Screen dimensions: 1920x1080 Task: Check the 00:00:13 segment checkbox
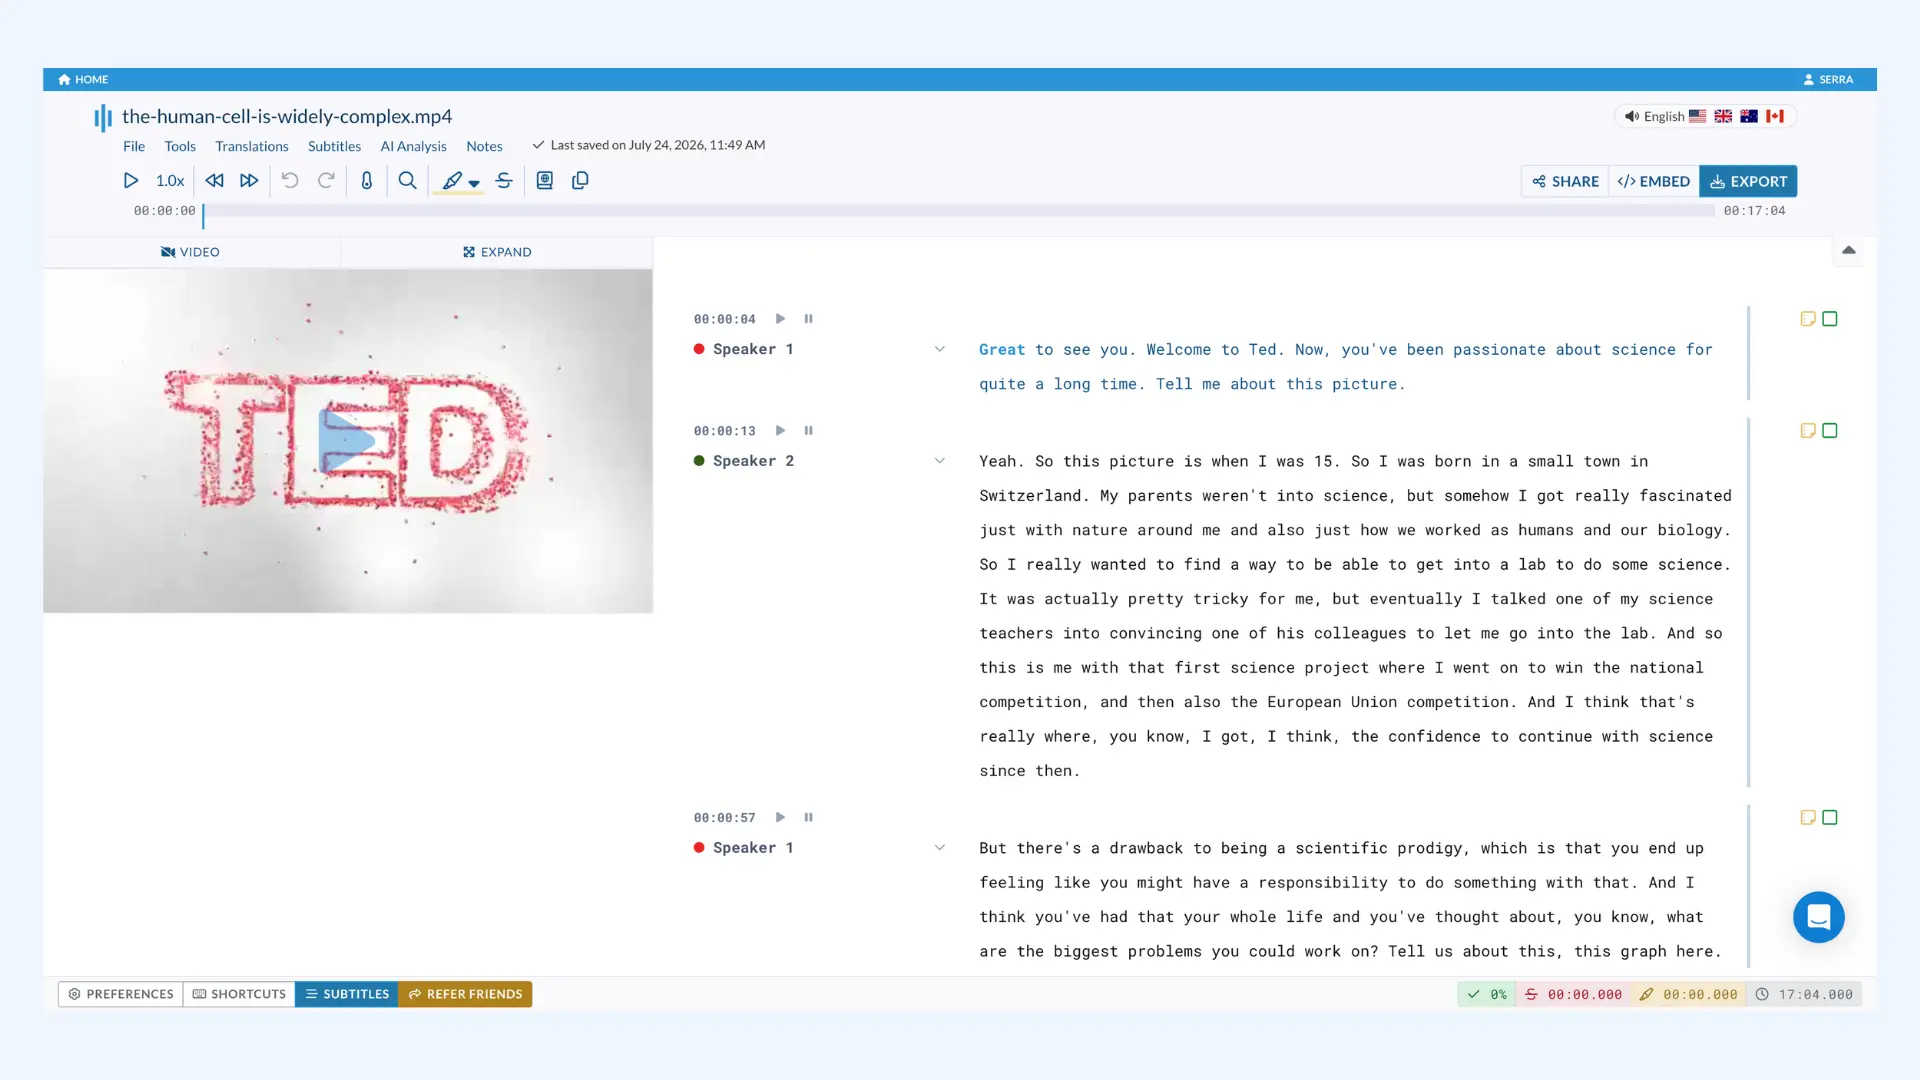point(1830,431)
